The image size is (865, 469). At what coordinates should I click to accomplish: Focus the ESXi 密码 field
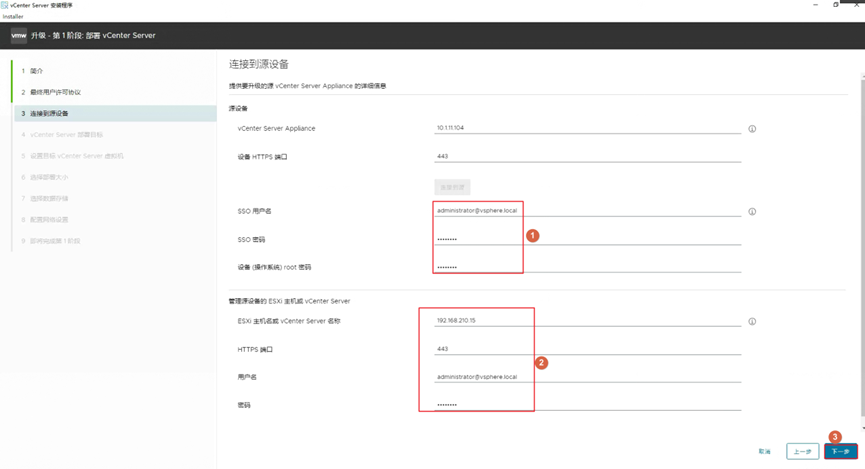point(588,405)
